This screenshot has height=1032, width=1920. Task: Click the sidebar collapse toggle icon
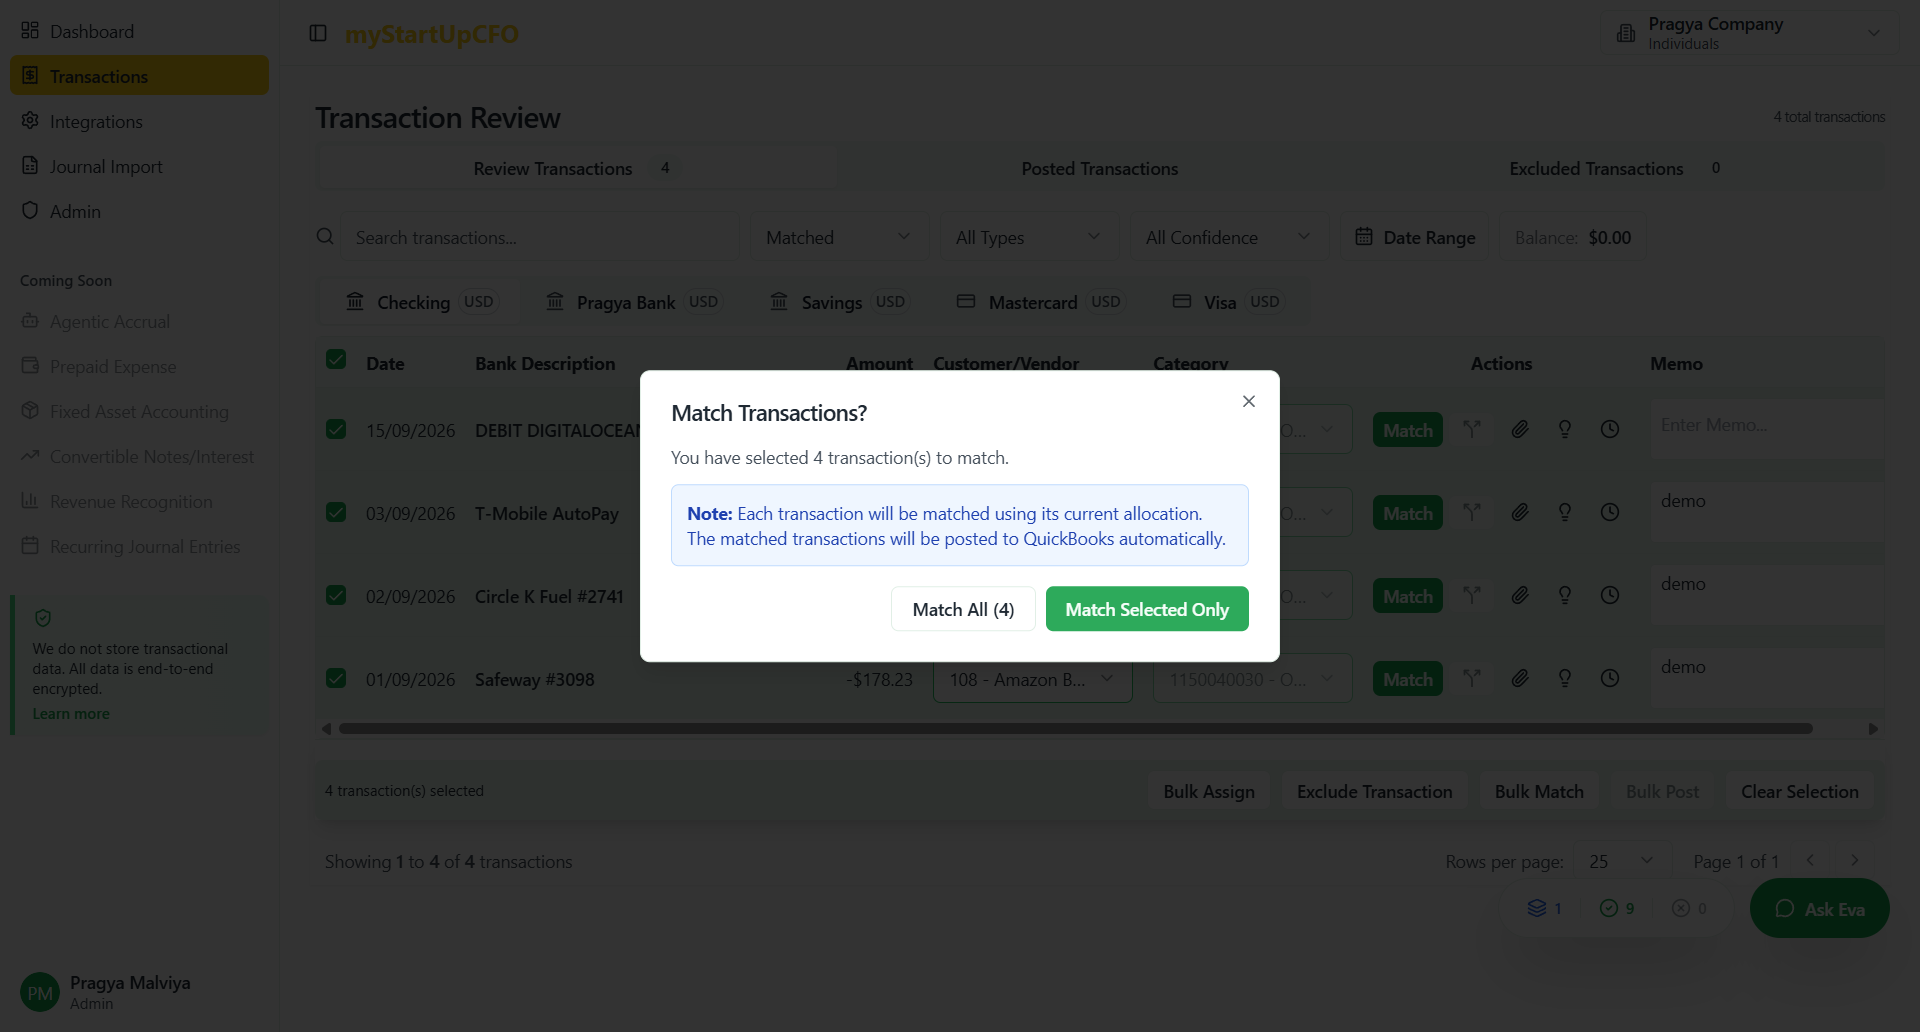[x=318, y=34]
